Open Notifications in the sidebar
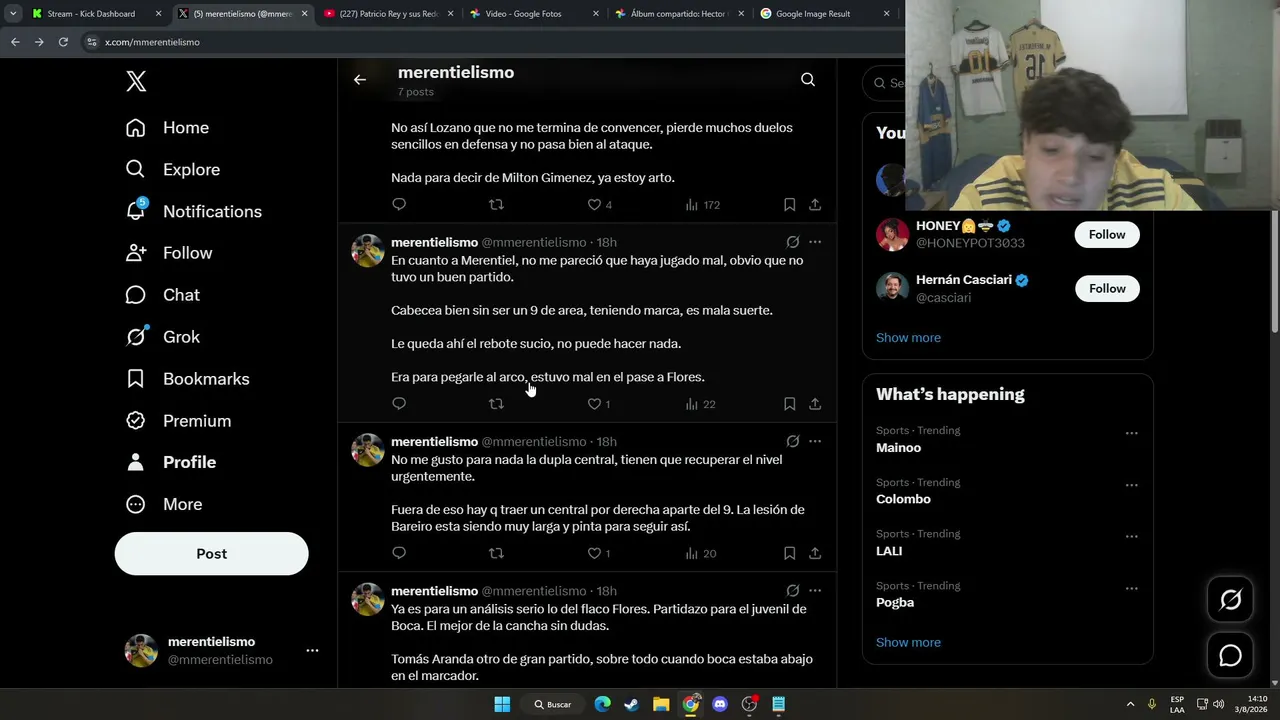The width and height of the screenshot is (1280, 720). pos(193,212)
